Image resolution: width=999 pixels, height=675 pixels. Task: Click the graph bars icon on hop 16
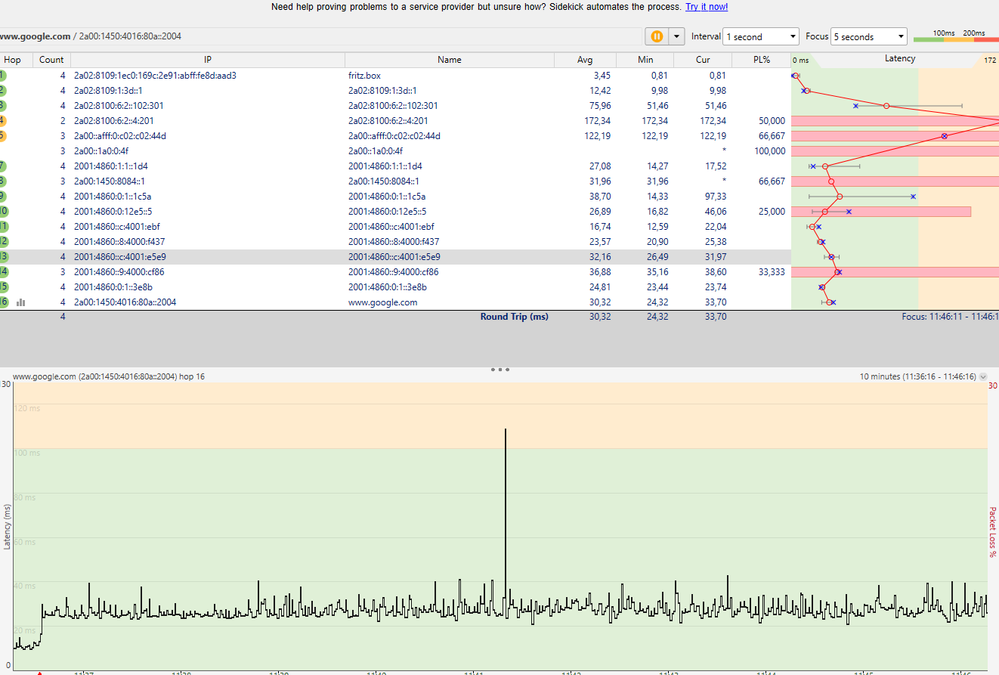(20, 302)
